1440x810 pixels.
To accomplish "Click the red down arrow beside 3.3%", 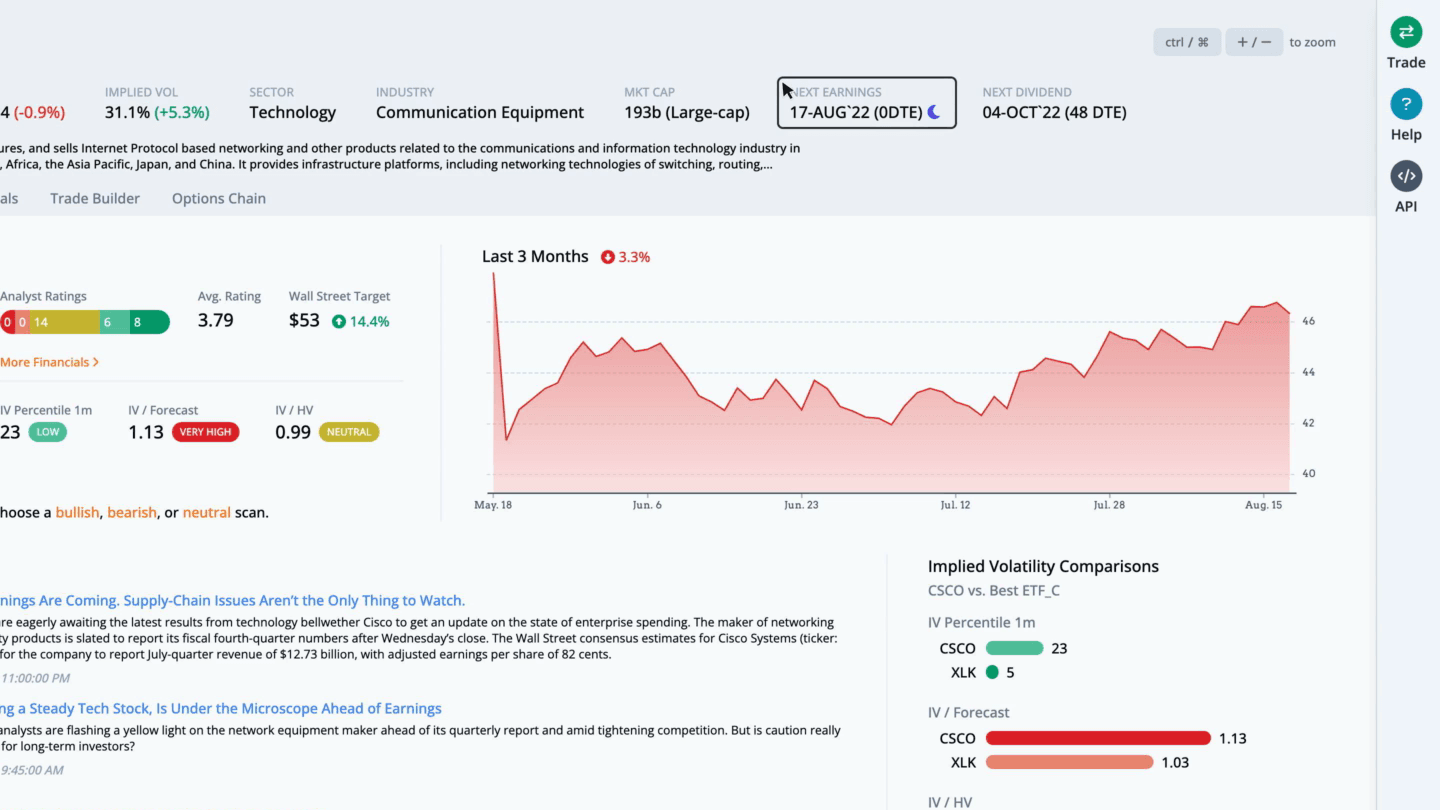I will (x=607, y=257).
